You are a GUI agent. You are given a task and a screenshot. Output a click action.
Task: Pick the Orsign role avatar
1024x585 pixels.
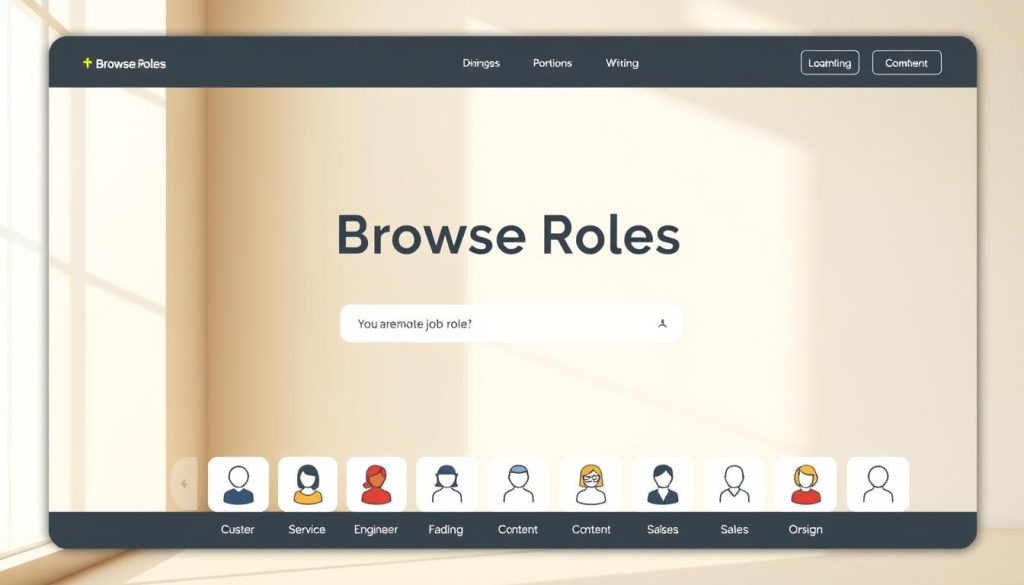click(806, 485)
